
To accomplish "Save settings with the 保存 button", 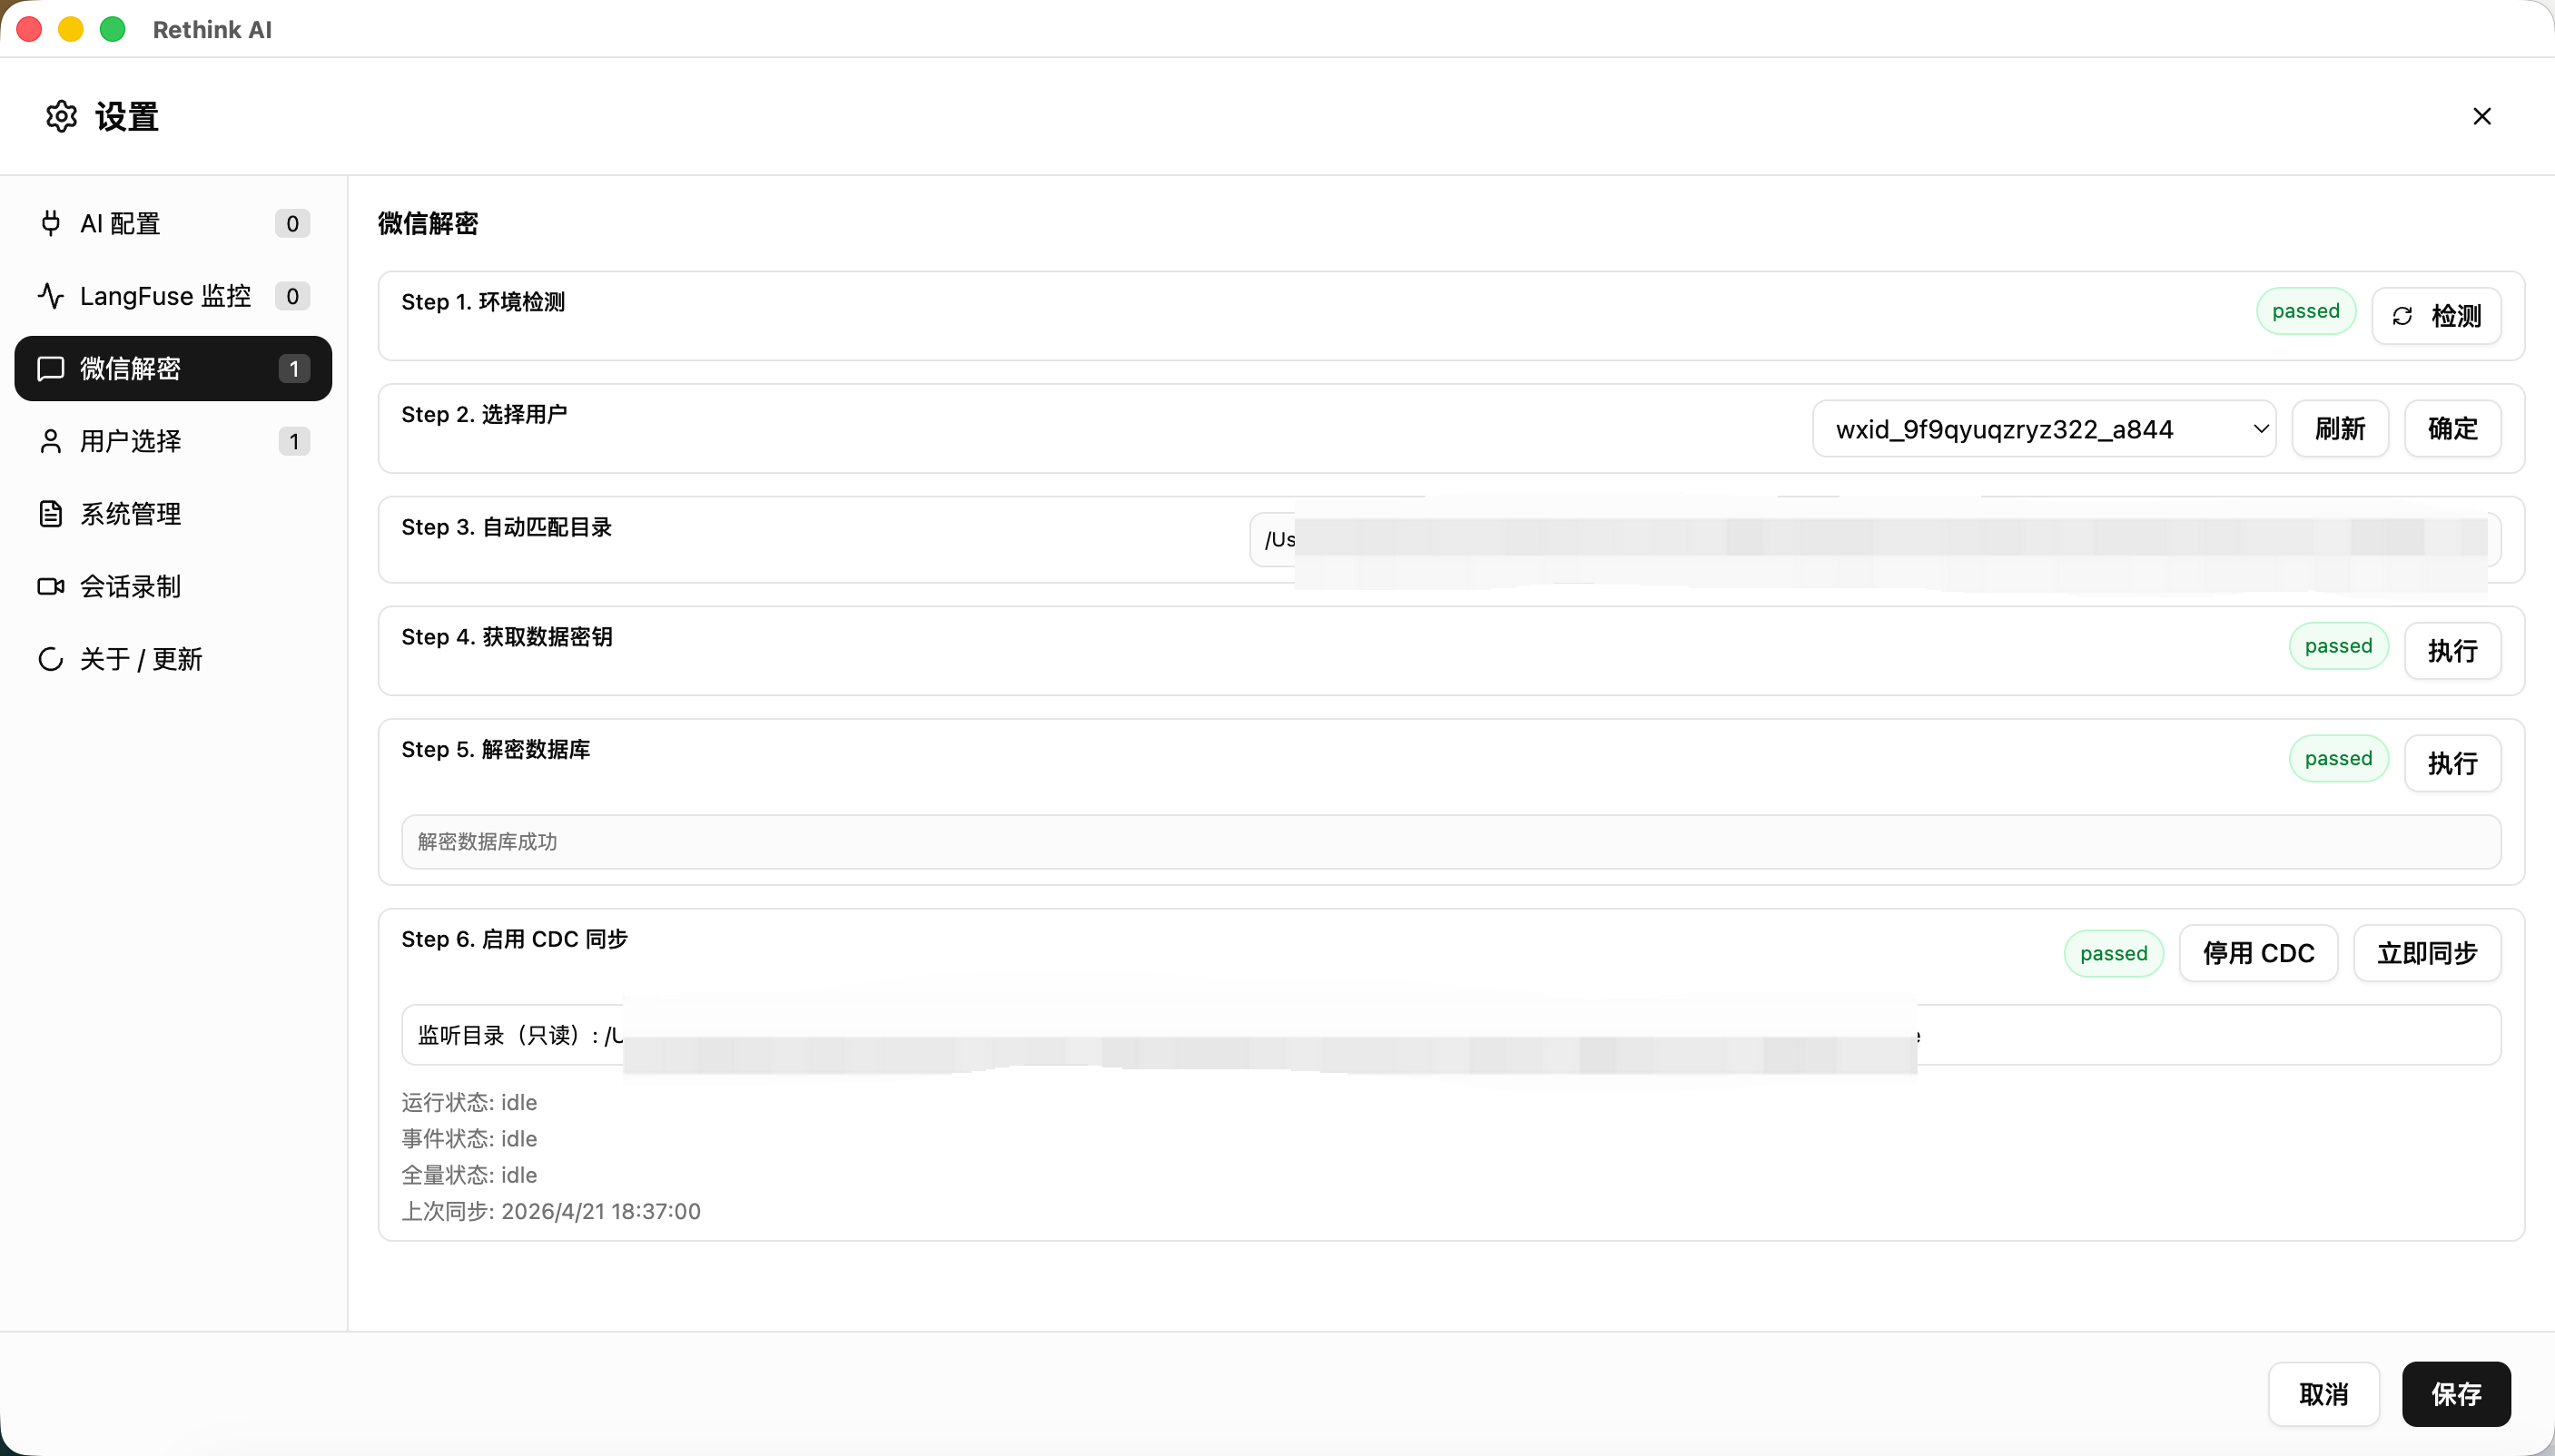I will coord(2455,1394).
